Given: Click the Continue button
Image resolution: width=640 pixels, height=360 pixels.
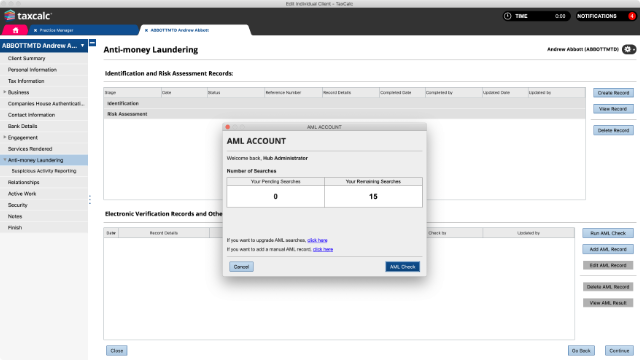Looking at the screenshot, I should (619, 351).
